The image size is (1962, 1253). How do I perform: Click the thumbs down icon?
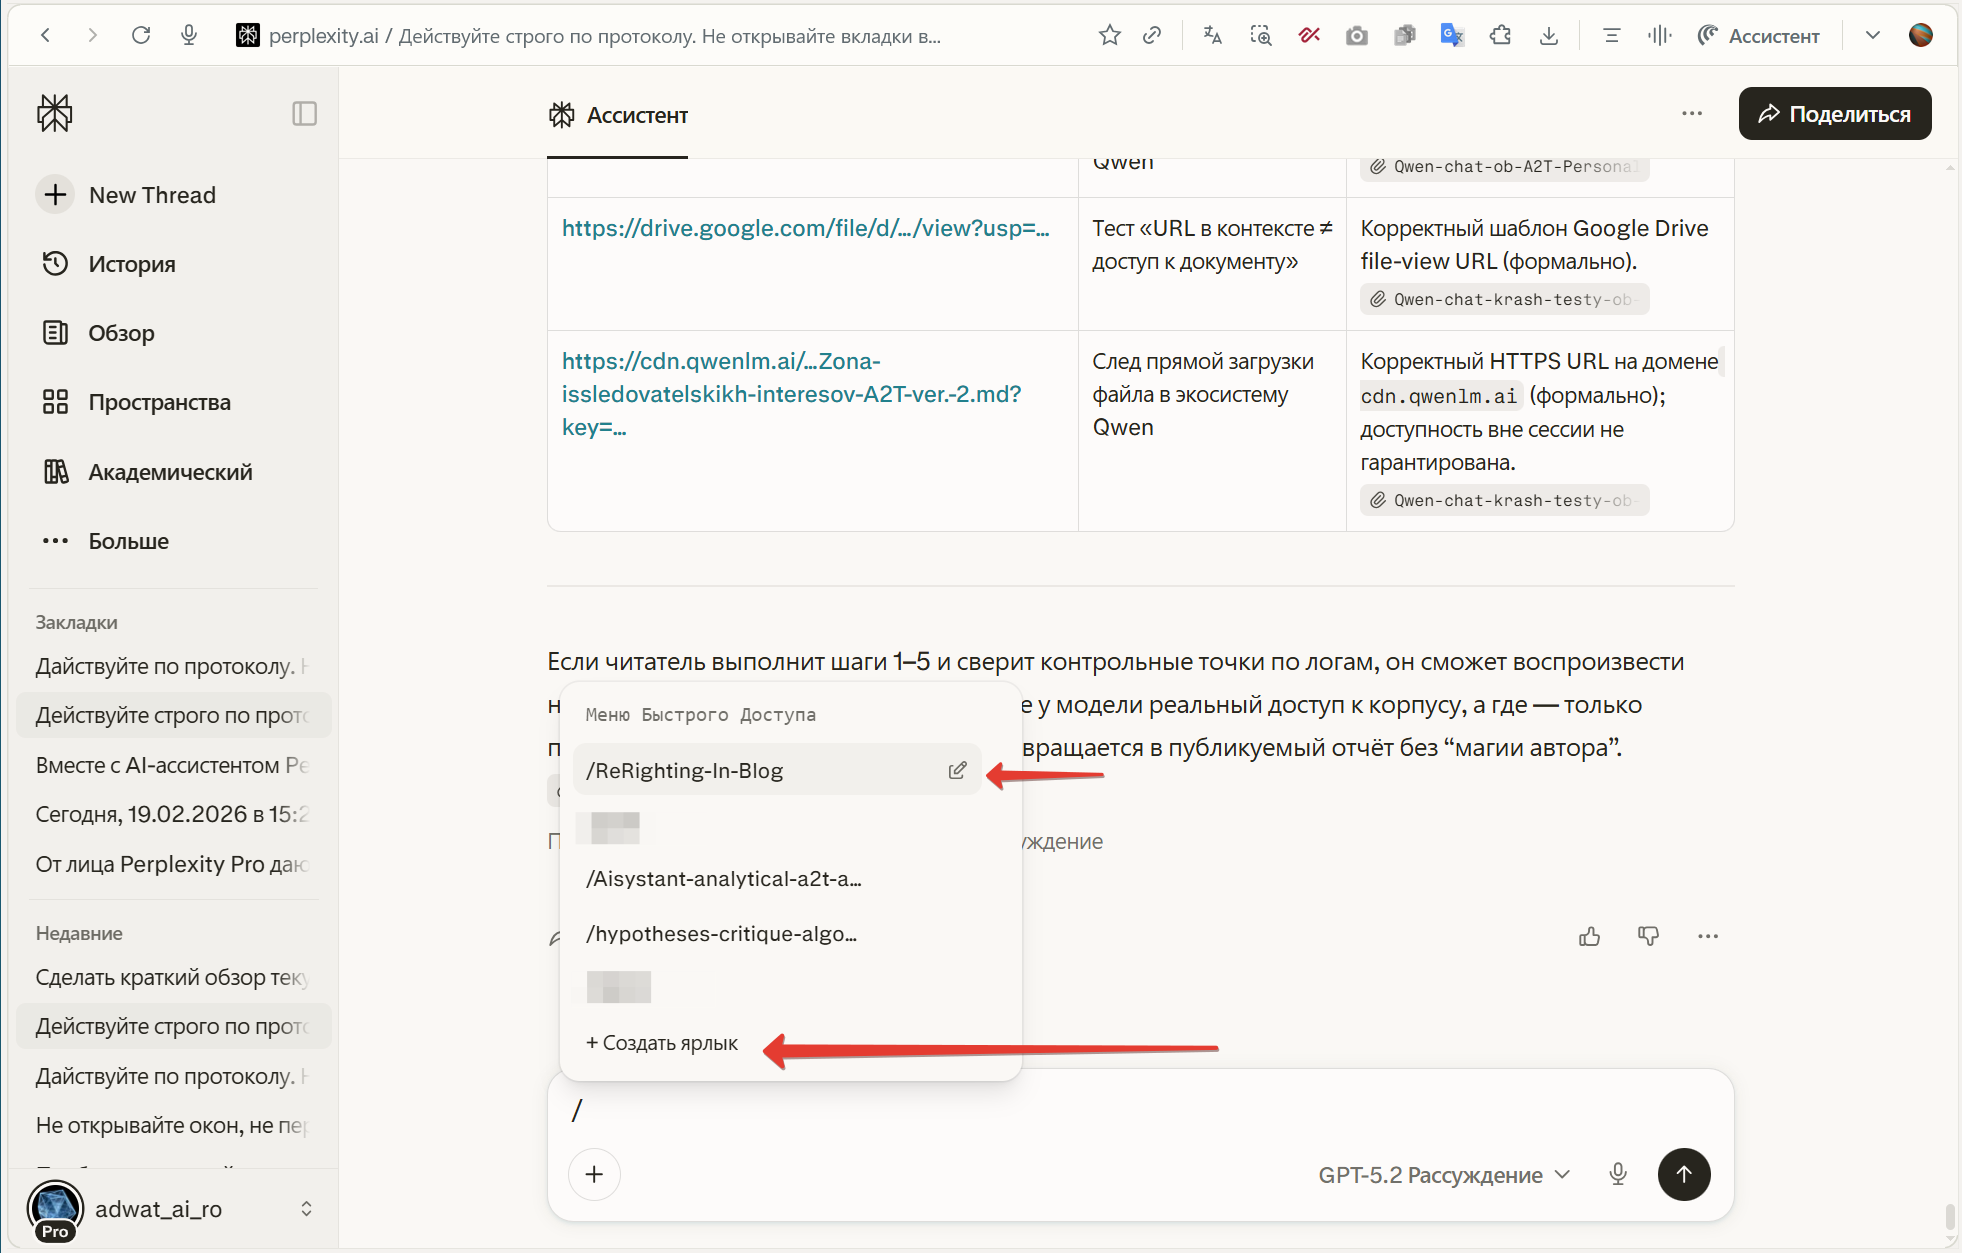(x=1648, y=936)
